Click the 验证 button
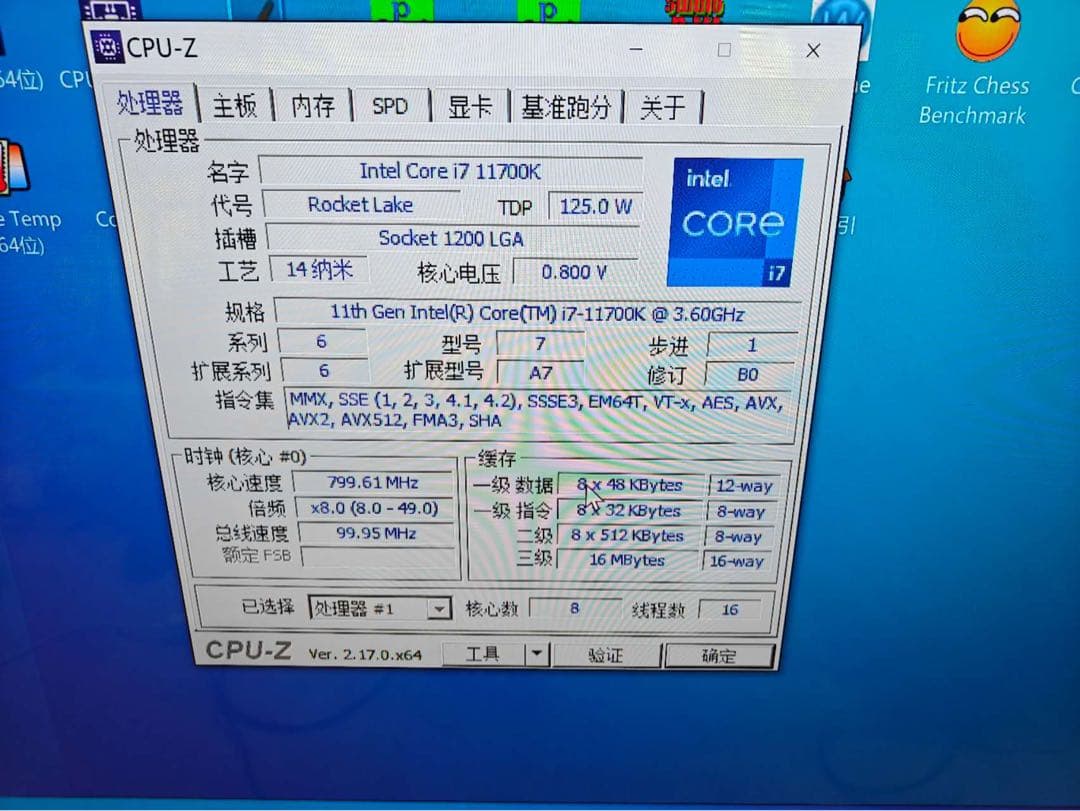The height and width of the screenshot is (811, 1080). (605, 655)
